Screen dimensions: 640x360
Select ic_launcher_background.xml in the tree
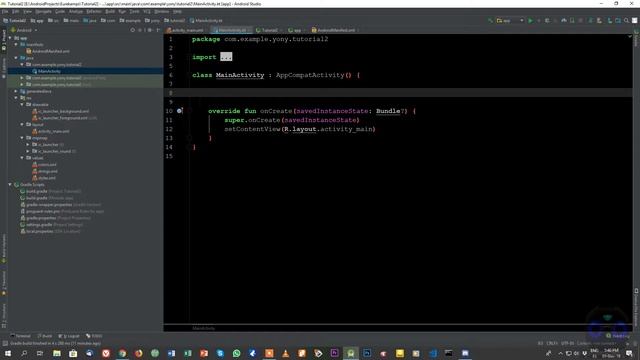[x=60, y=111]
